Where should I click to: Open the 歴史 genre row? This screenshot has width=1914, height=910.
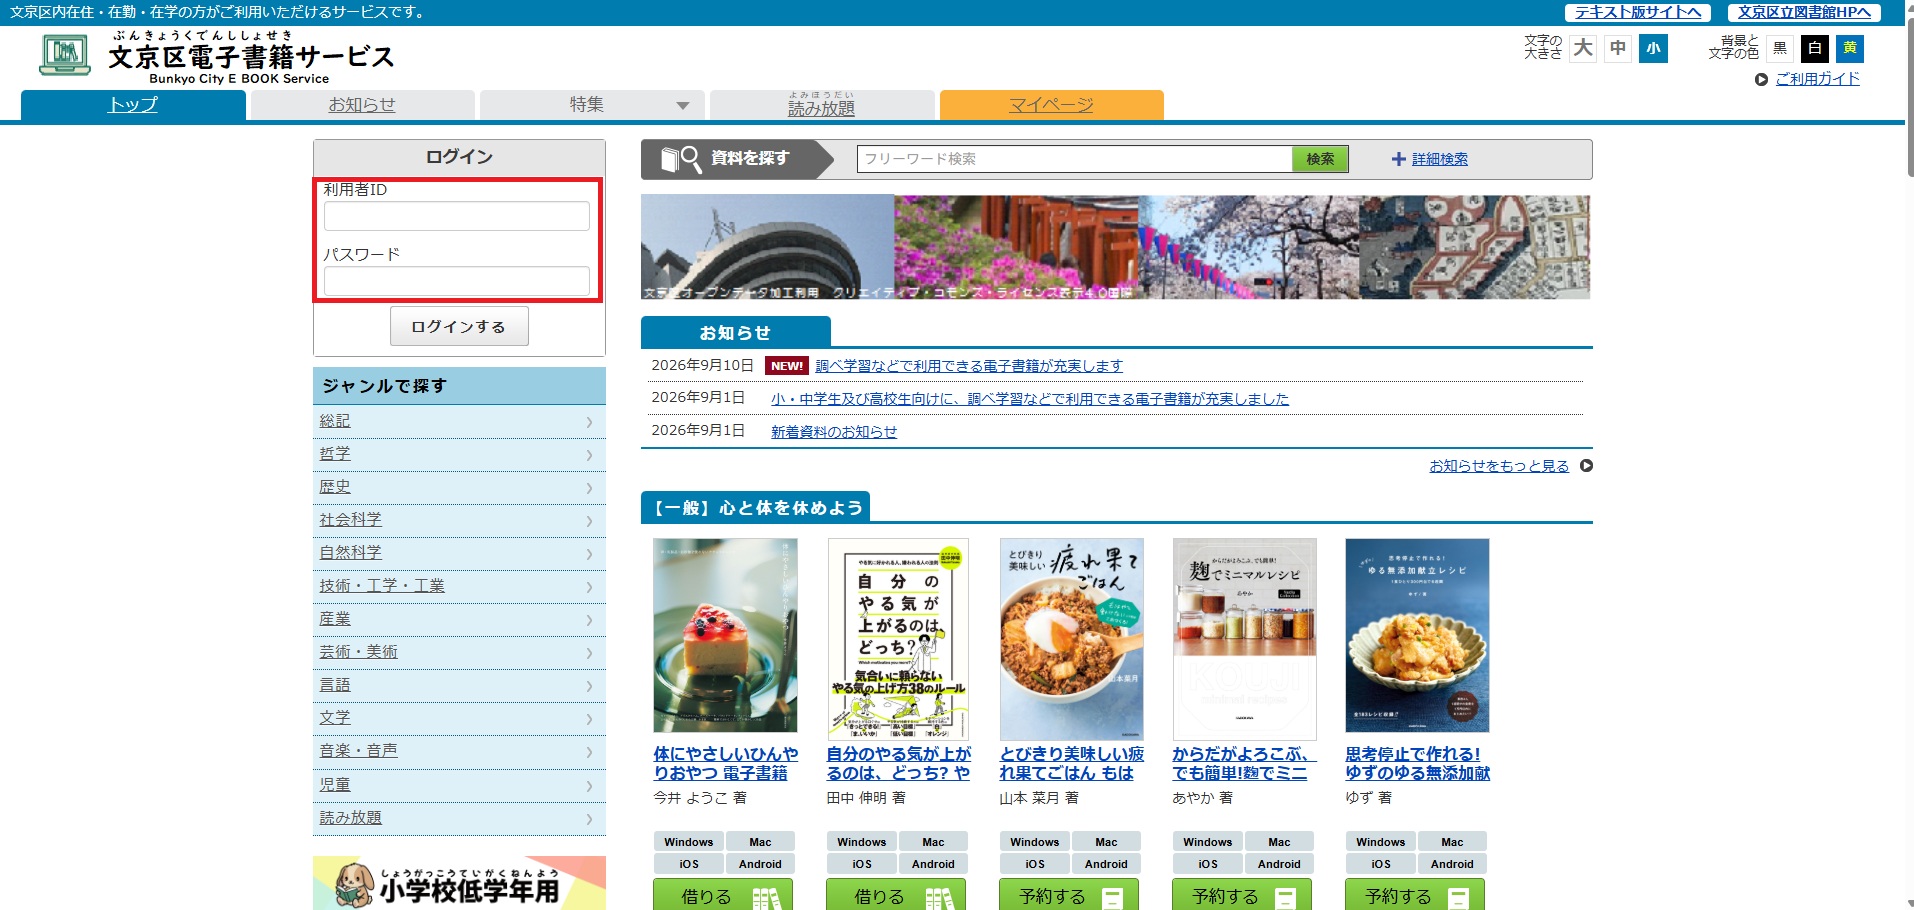[x=459, y=487]
